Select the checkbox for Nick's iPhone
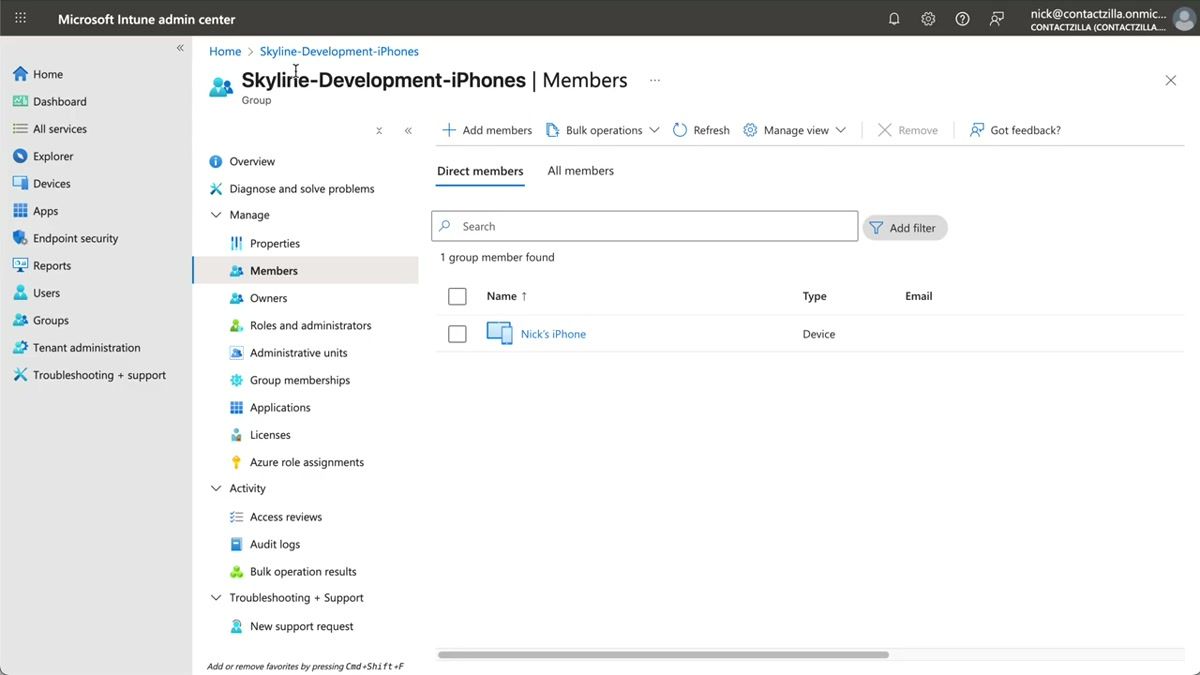 pos(457,333)
